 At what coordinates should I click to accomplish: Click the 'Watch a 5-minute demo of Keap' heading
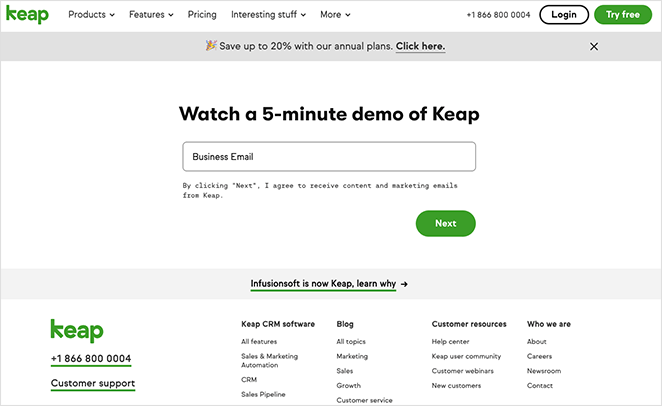tap(329, 114)
